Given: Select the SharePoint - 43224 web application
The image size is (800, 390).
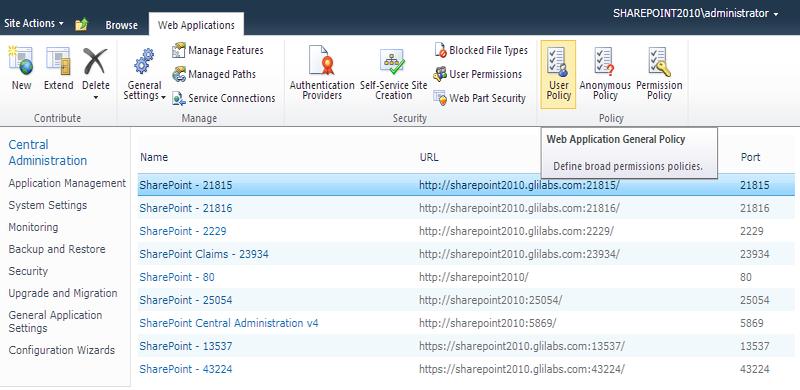Looking at the screenshot, I should [186, 369].
